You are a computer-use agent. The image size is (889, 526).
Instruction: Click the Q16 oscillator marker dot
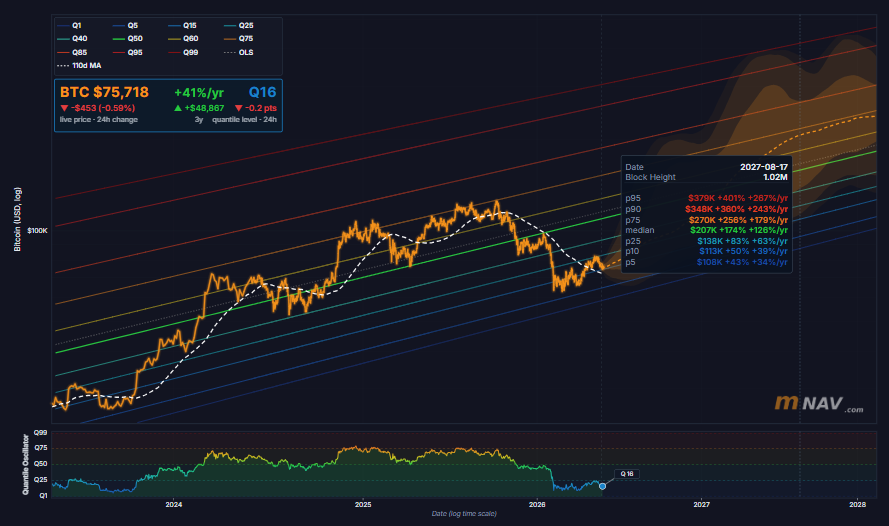(x=603, y=486)
